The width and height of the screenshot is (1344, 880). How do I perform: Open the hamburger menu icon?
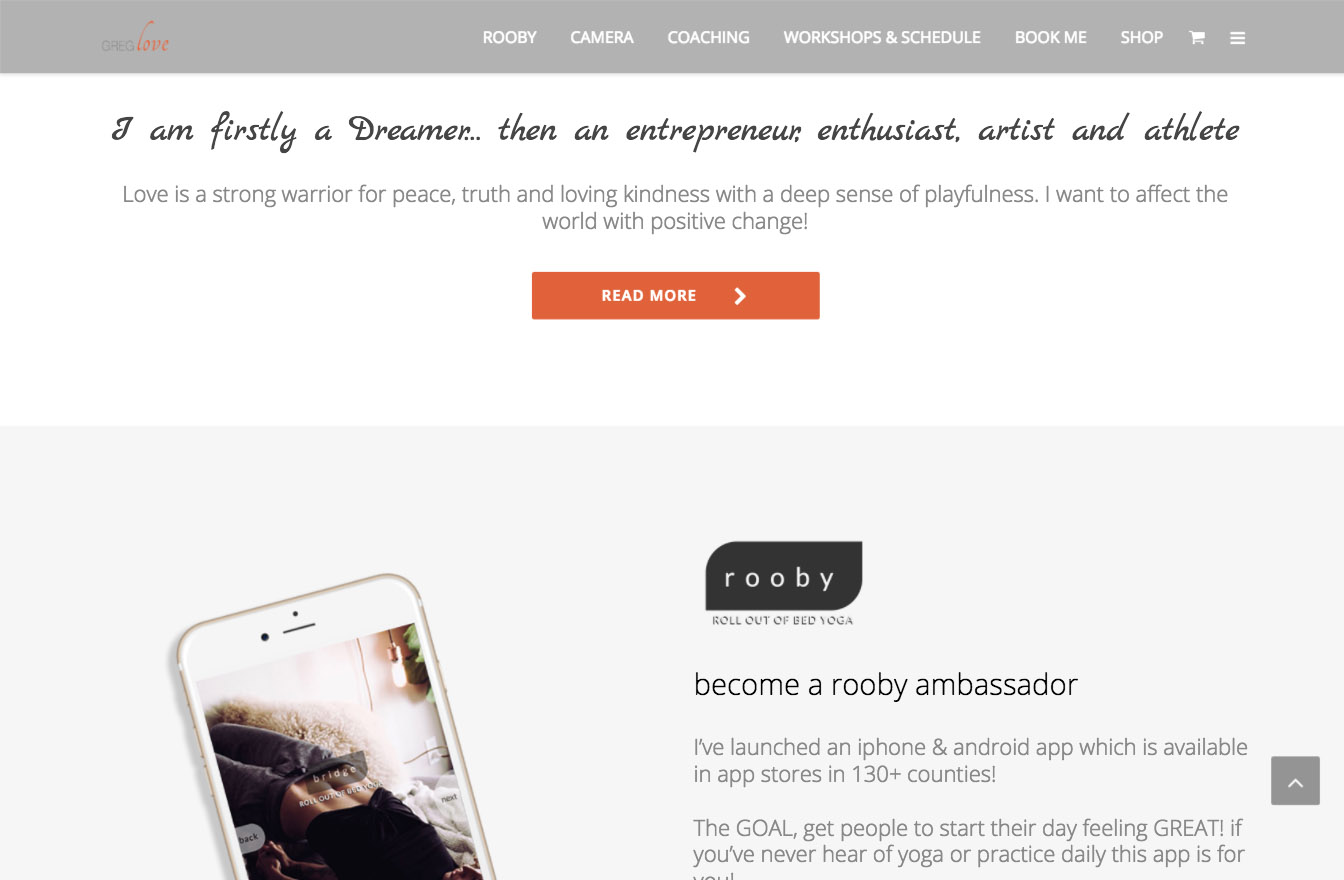(1237, 38)
